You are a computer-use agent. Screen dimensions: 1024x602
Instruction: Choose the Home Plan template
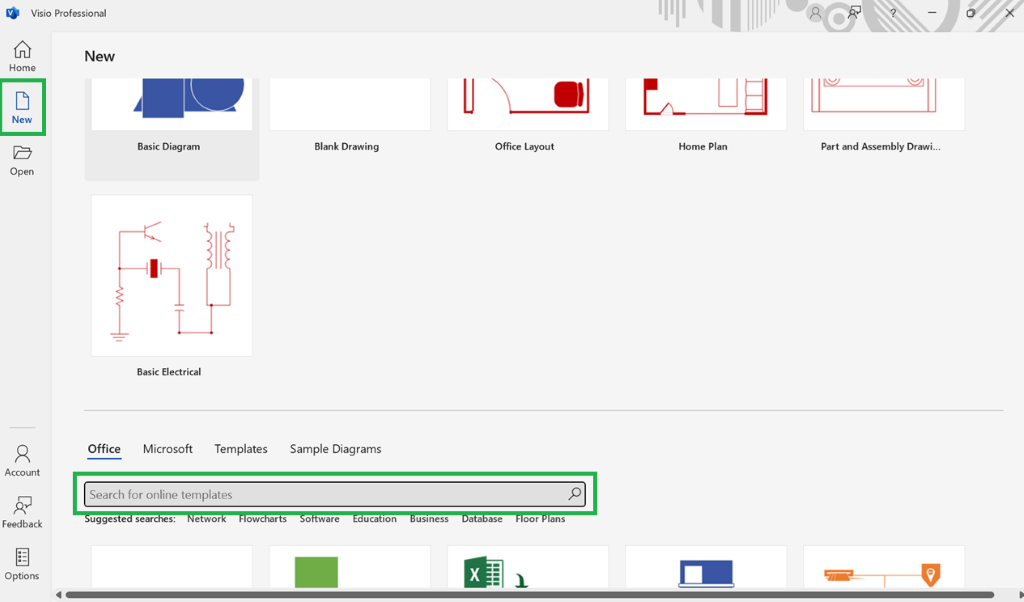click(706, 117)
